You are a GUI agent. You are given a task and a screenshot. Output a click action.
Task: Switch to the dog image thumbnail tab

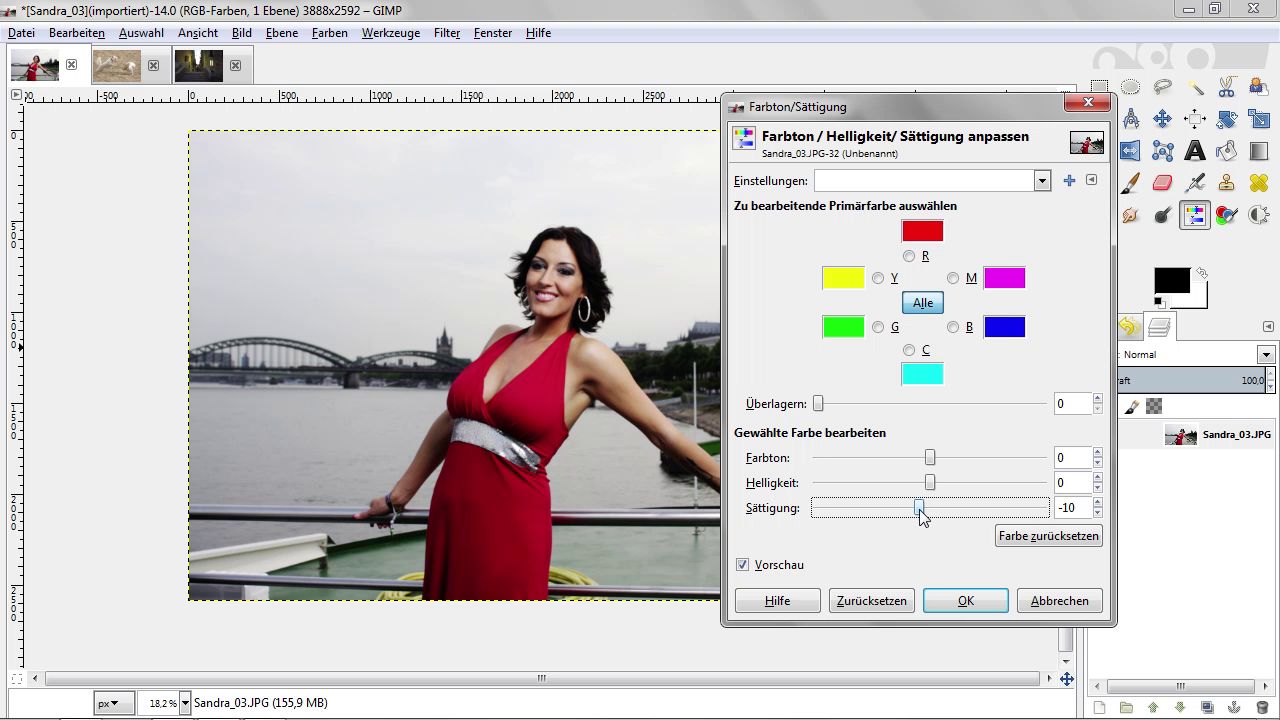pos(117,66)
